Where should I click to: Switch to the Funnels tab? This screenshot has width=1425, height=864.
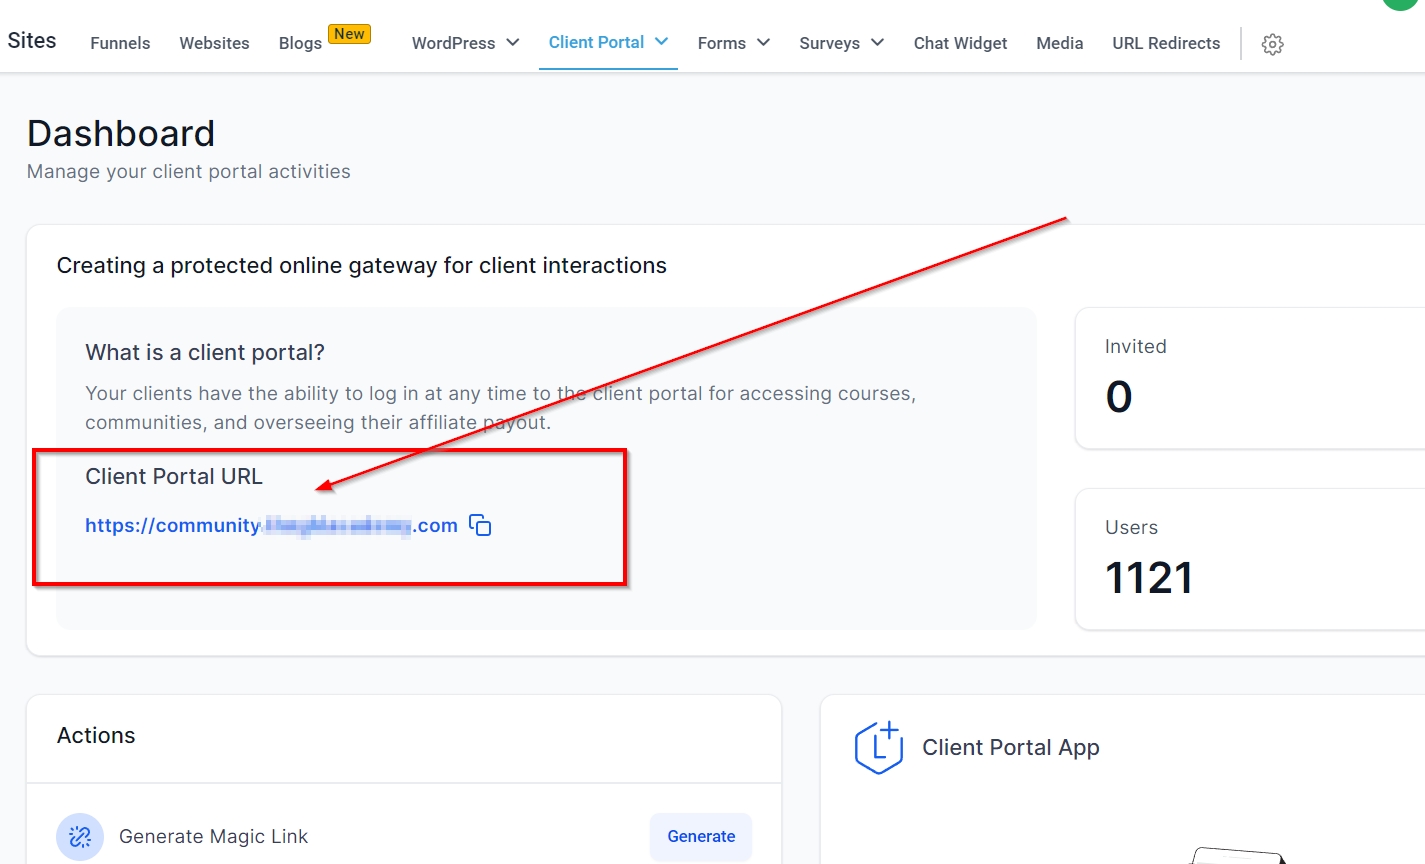(120, 43)
